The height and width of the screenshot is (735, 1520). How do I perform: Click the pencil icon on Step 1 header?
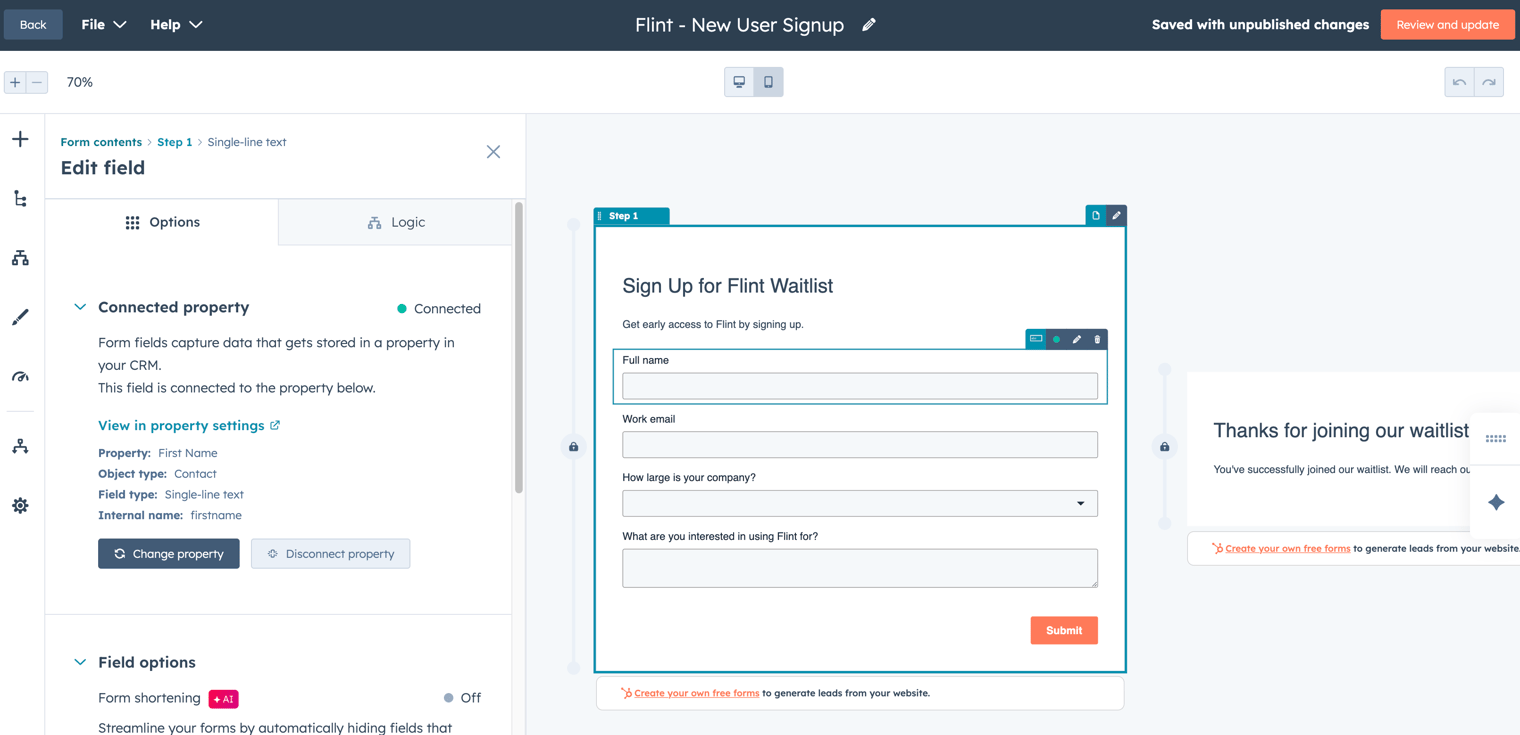1117,216
